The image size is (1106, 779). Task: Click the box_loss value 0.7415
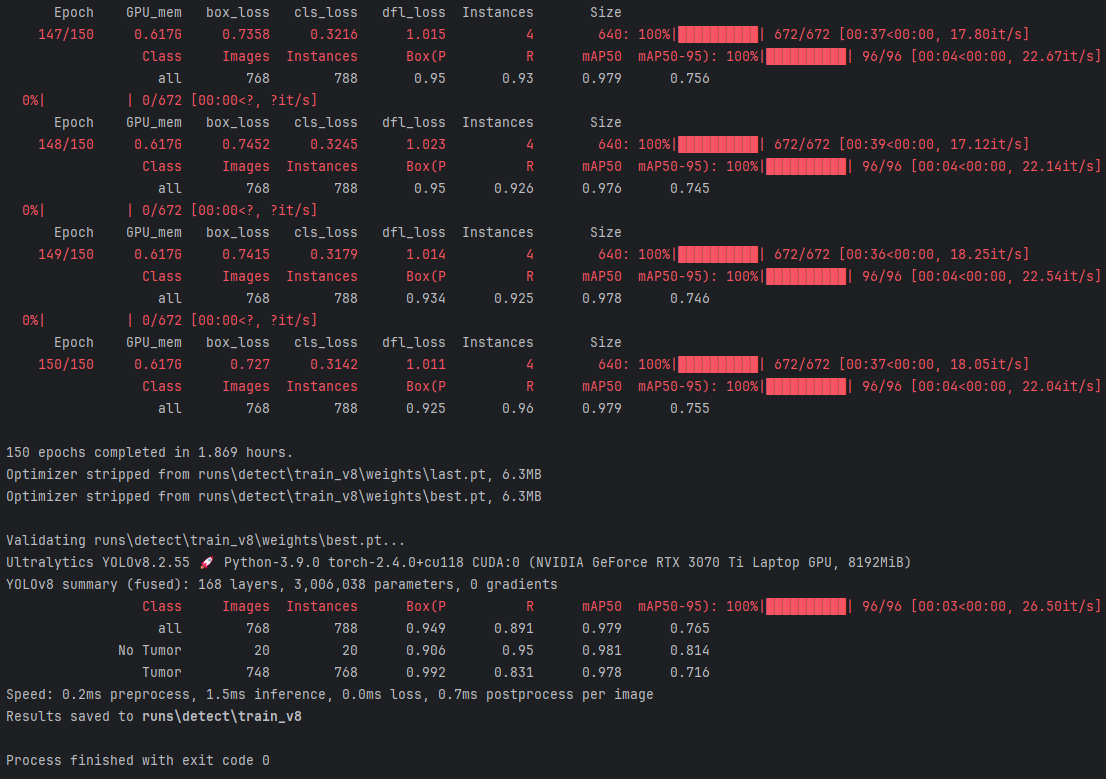[x=245, y=255]
